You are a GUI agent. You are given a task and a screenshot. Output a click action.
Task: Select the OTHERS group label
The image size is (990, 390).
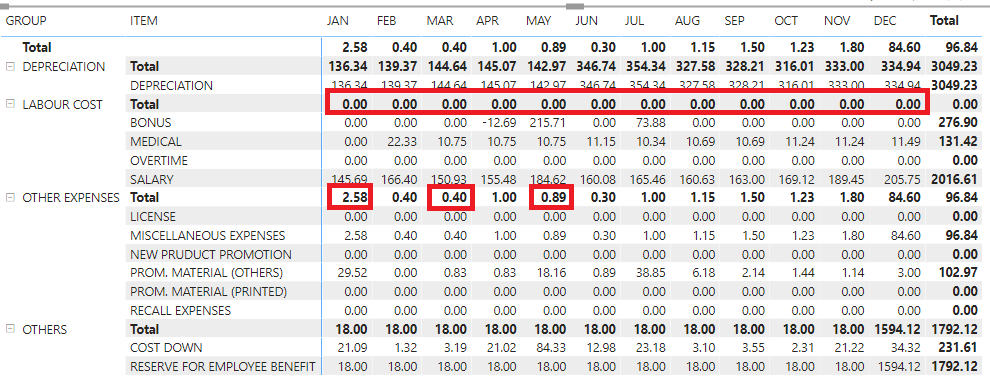pyautogui.click(x=44, y=329)
